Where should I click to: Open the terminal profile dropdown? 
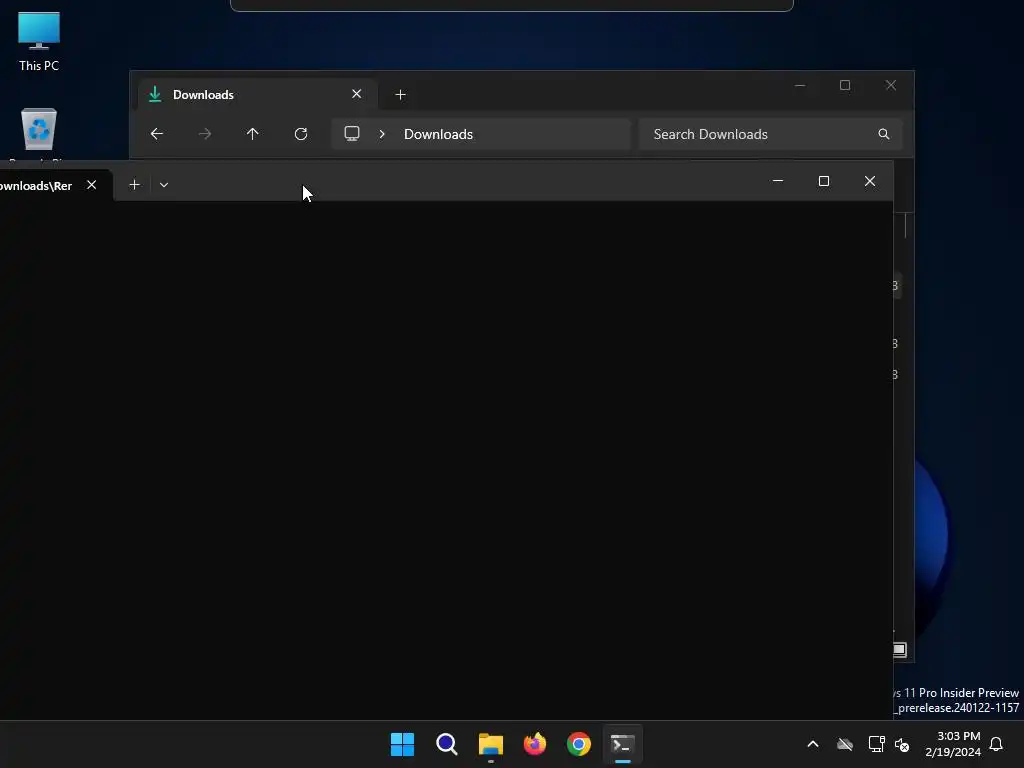click(x=164, y=185)
